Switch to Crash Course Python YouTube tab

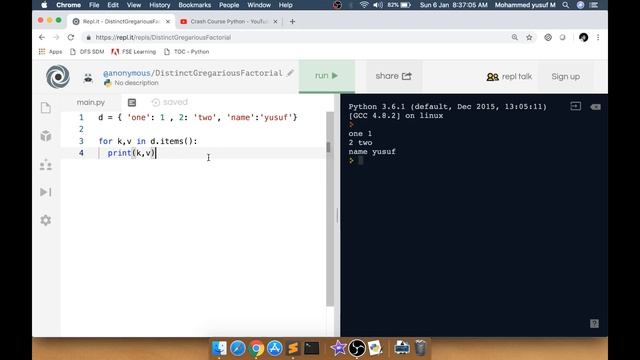coord(229,22)
